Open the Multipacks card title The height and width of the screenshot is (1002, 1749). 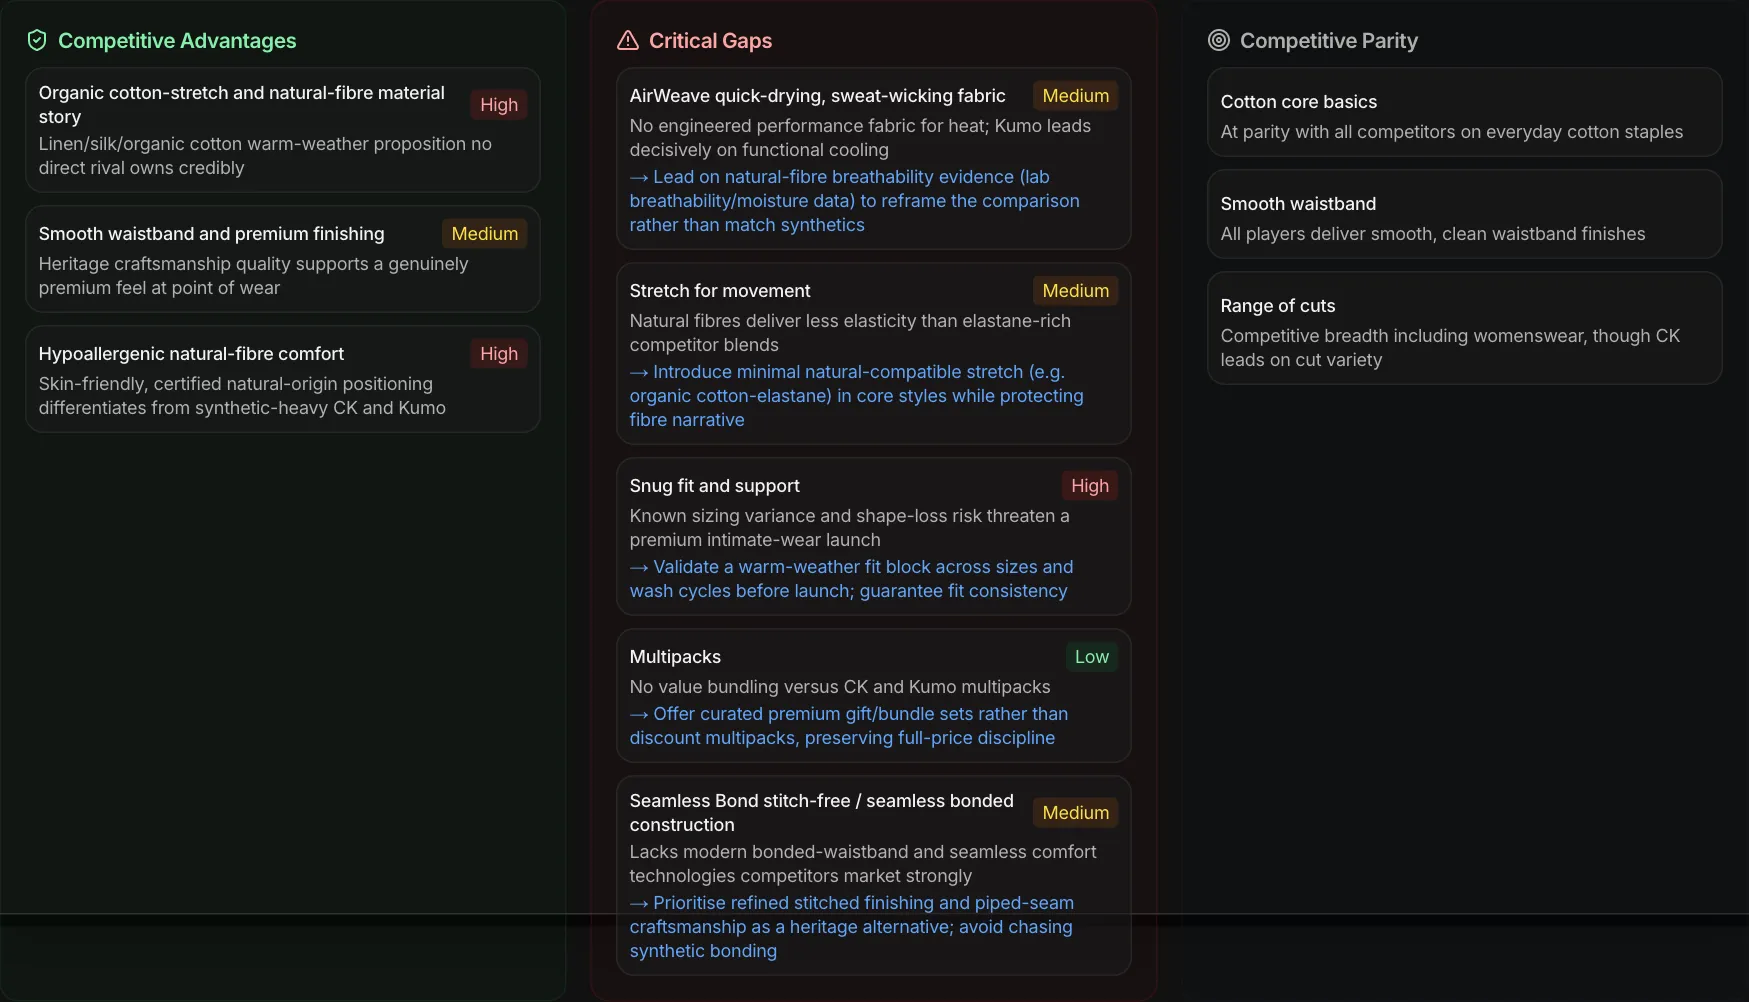675,657
